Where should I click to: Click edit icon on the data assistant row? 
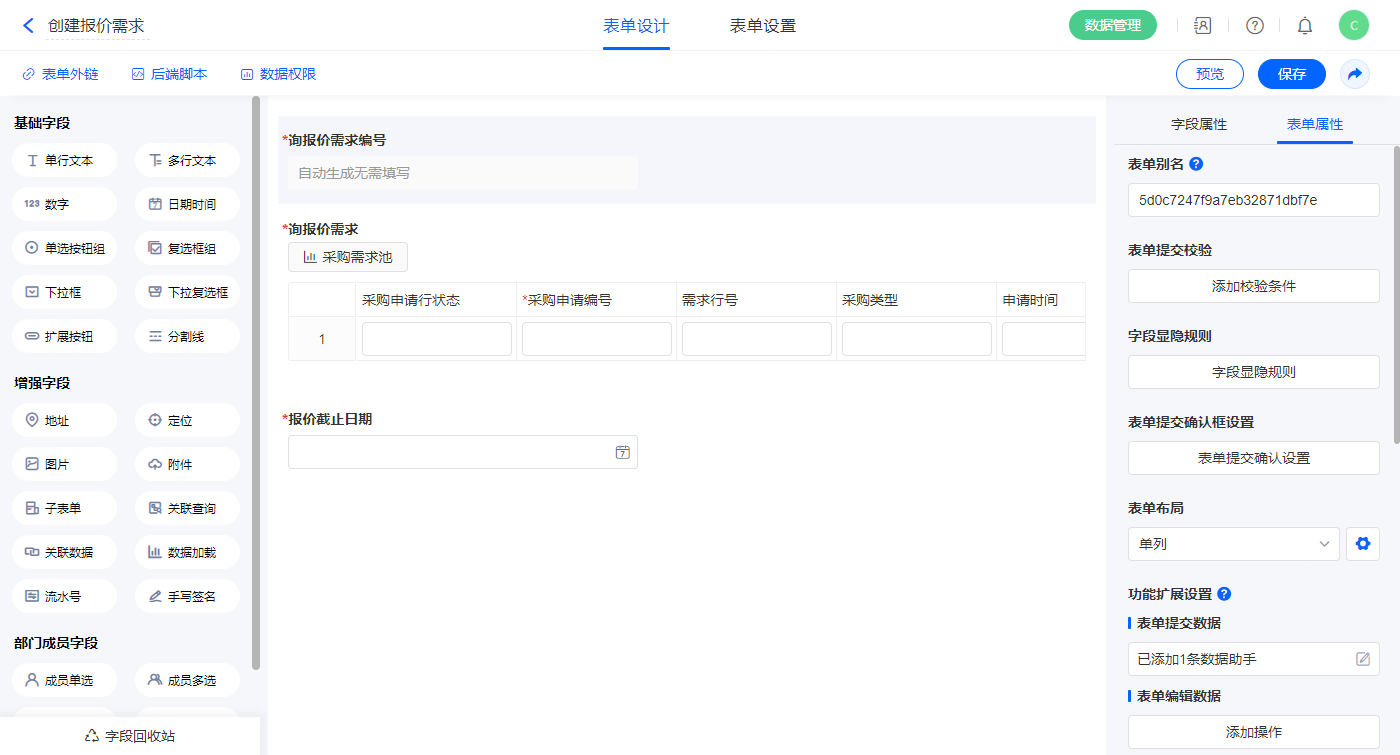click(1362, 659)
